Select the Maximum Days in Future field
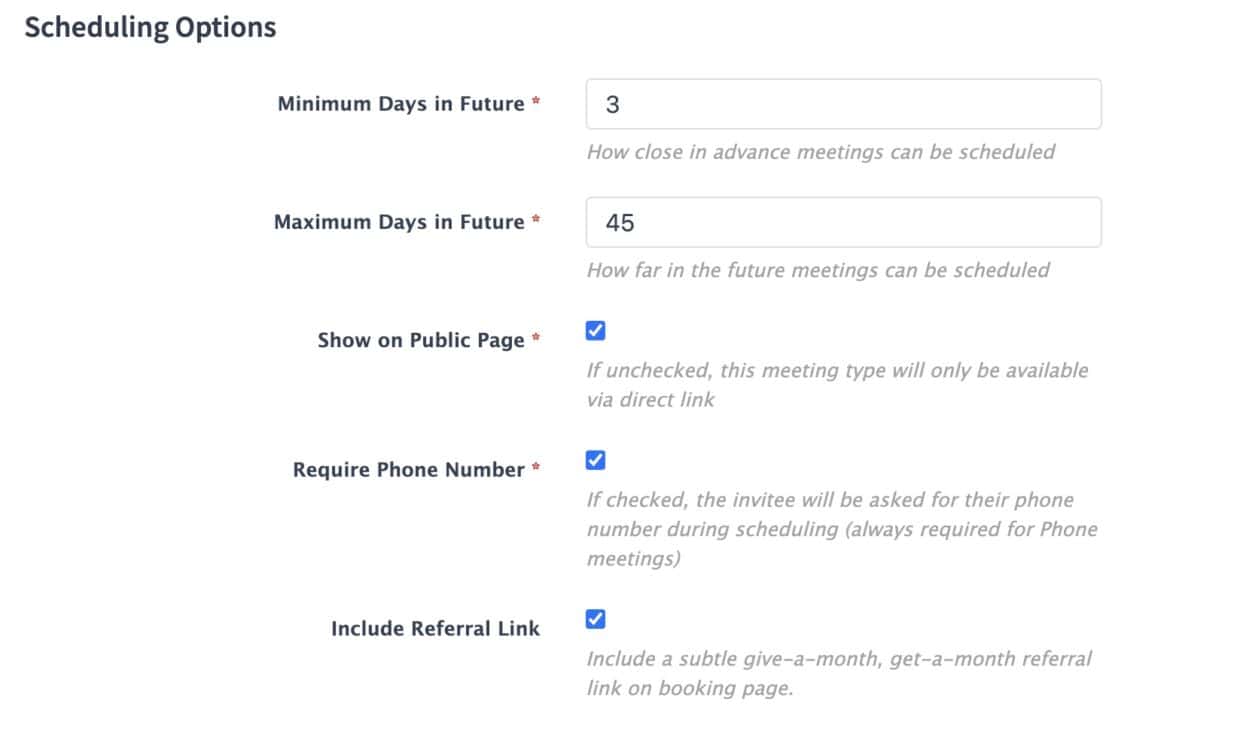This screenshot has width=1240, height=735. pos(843,222)
